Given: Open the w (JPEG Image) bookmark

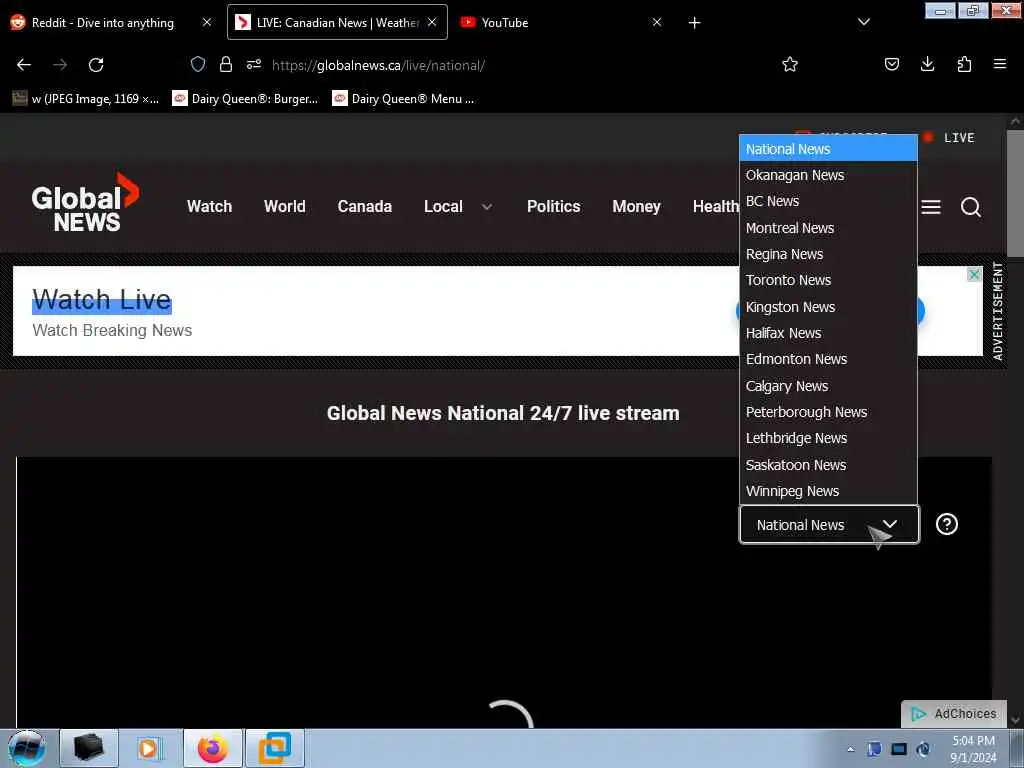Looking at the screenshot, I should (86, 99).
